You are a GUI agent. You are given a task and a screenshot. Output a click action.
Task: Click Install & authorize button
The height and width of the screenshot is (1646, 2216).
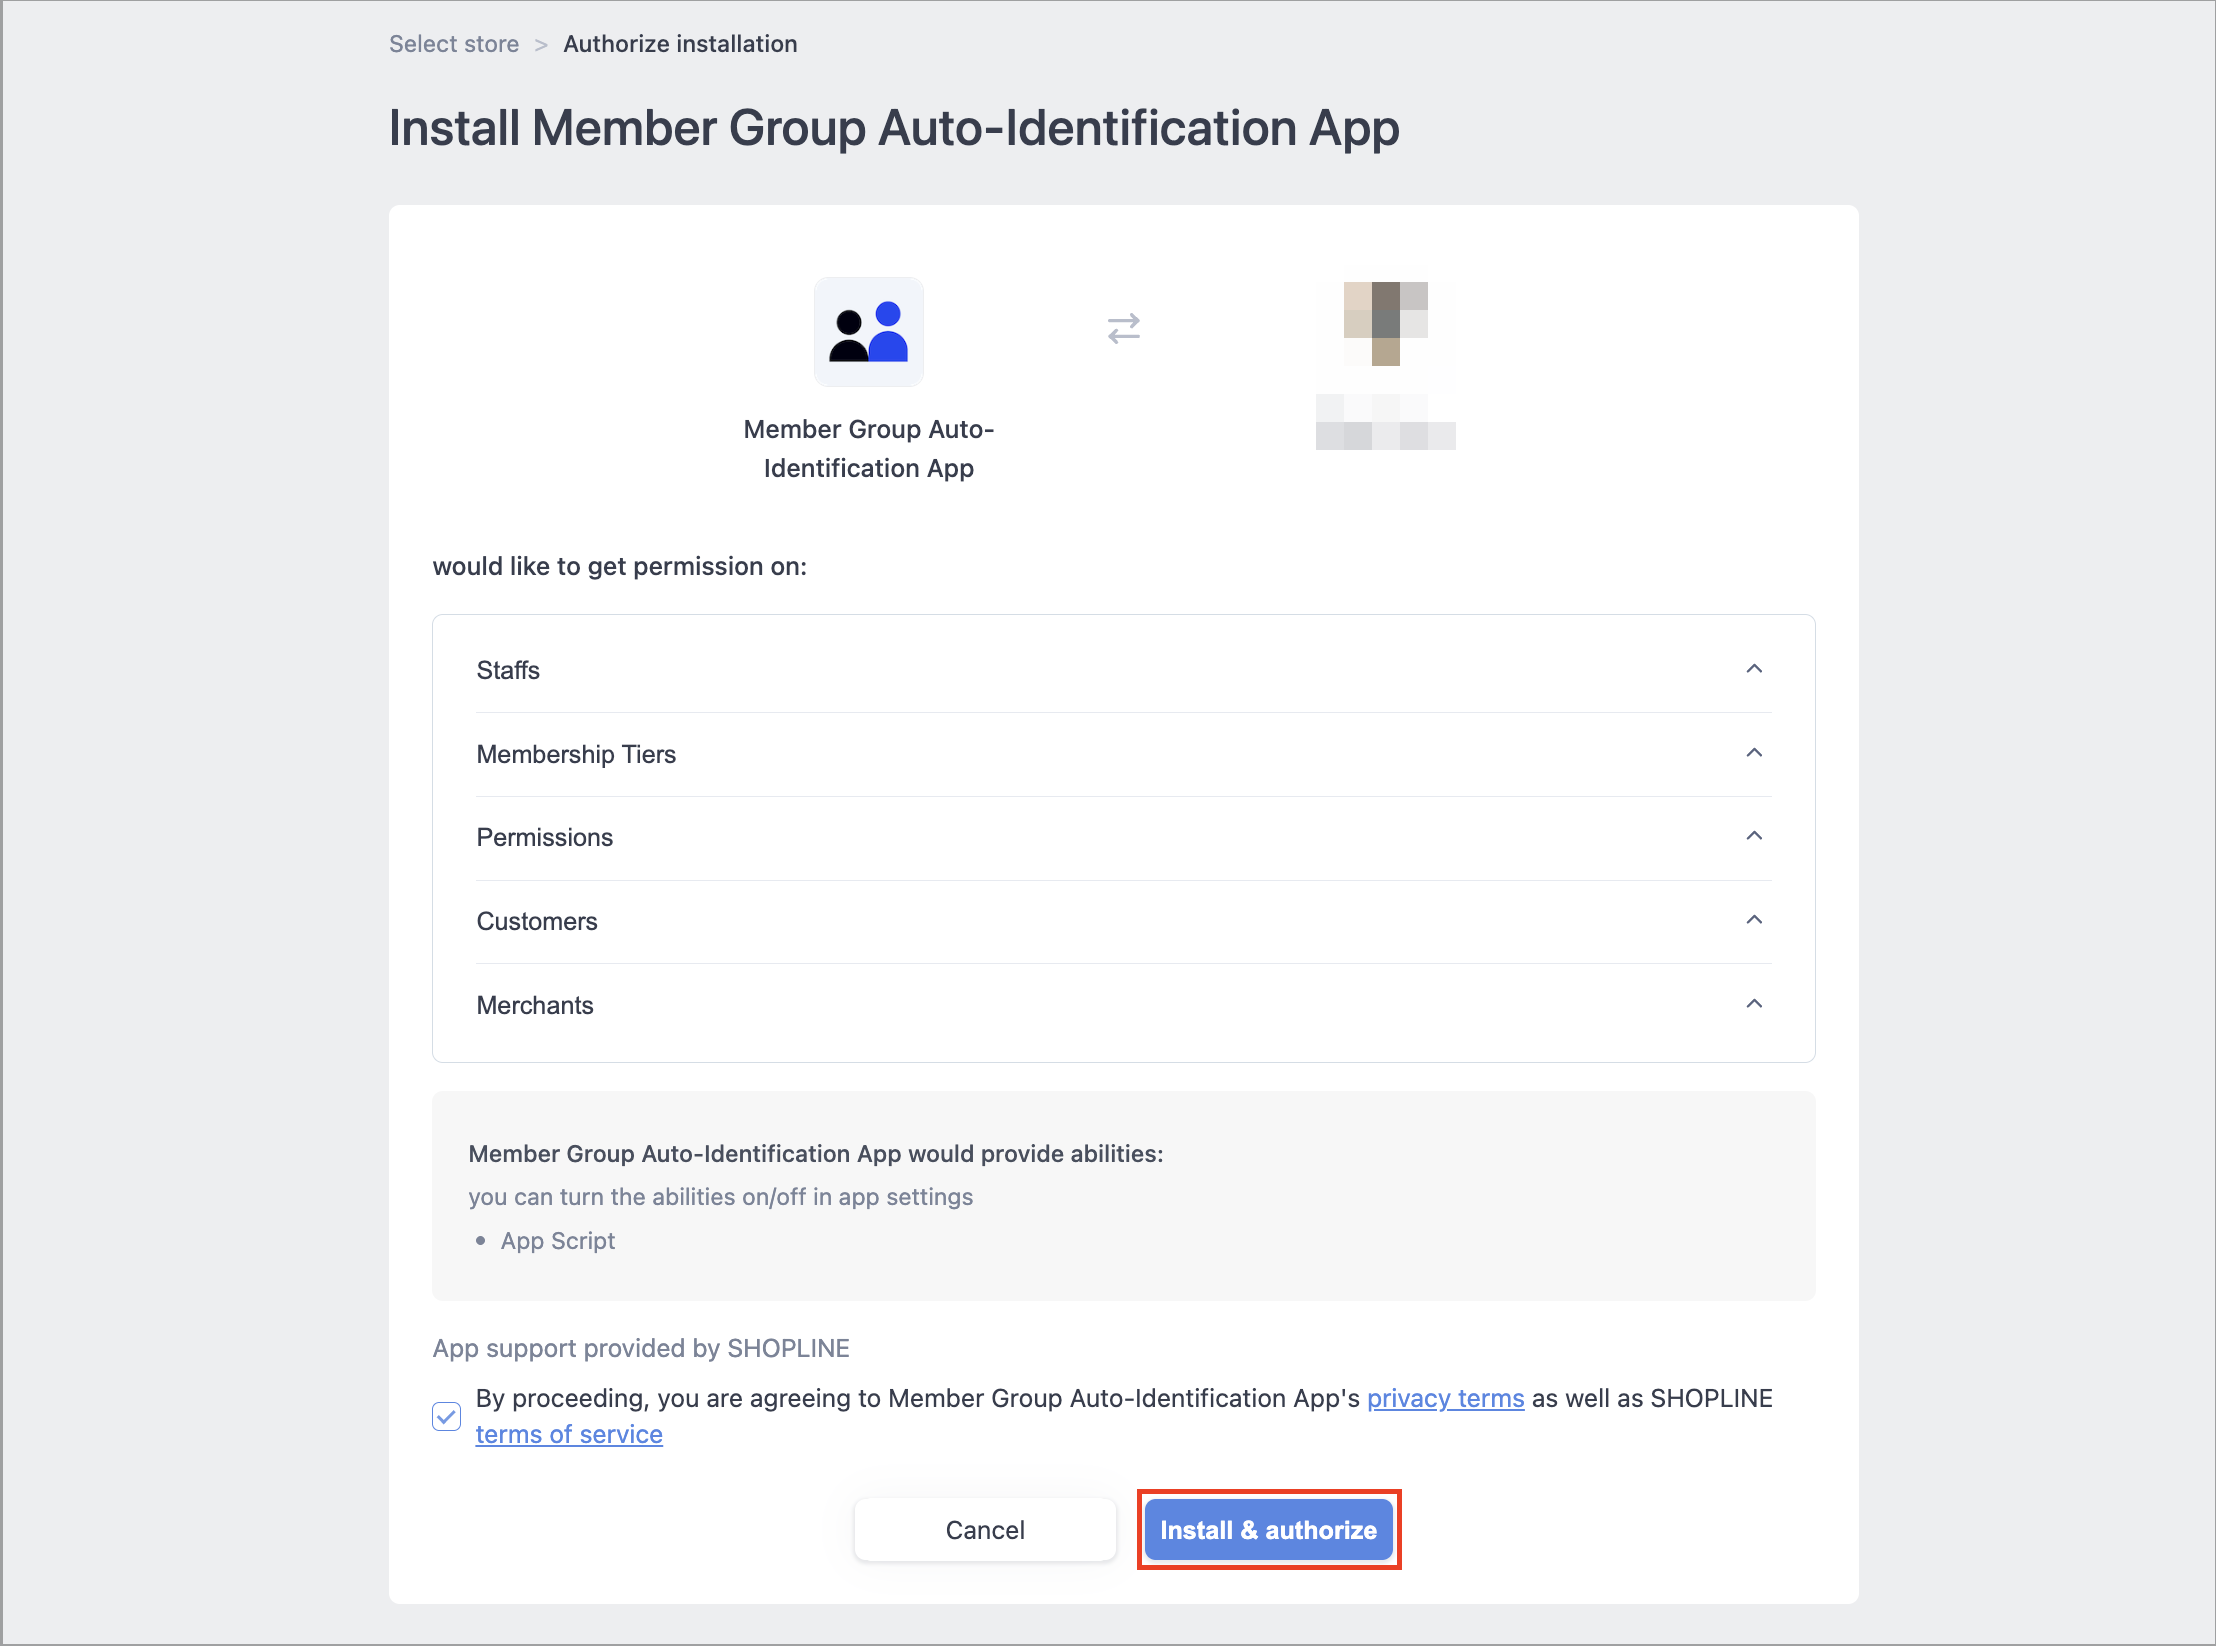click(x=1268, y=1530)
